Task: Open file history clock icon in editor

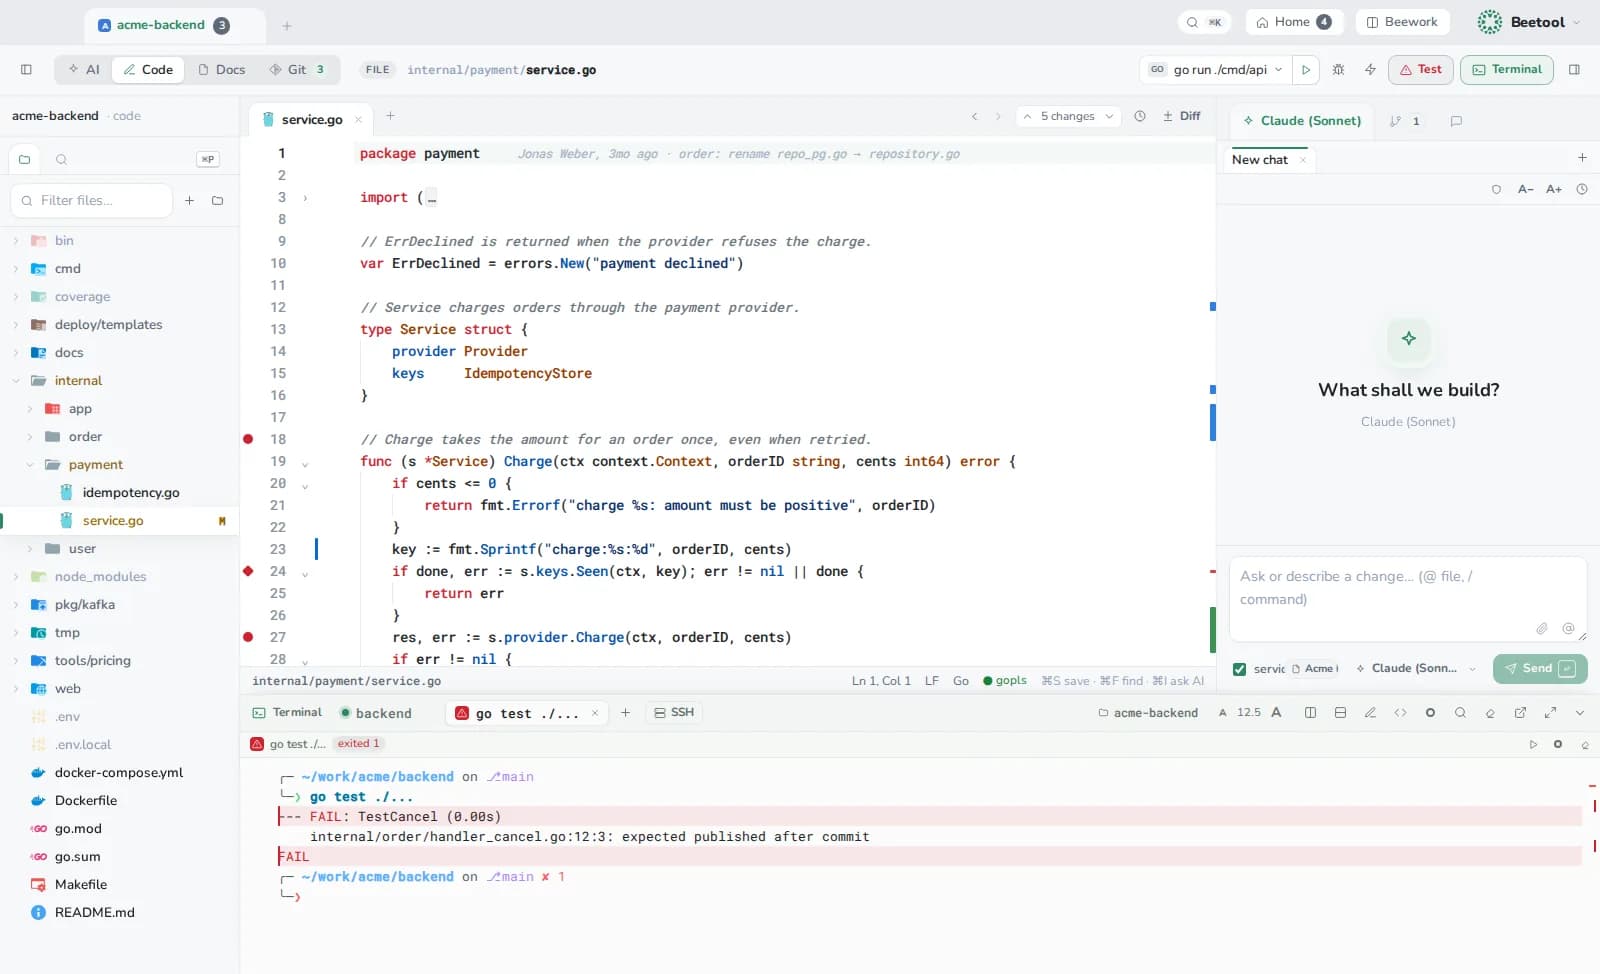Action: 1140,116
